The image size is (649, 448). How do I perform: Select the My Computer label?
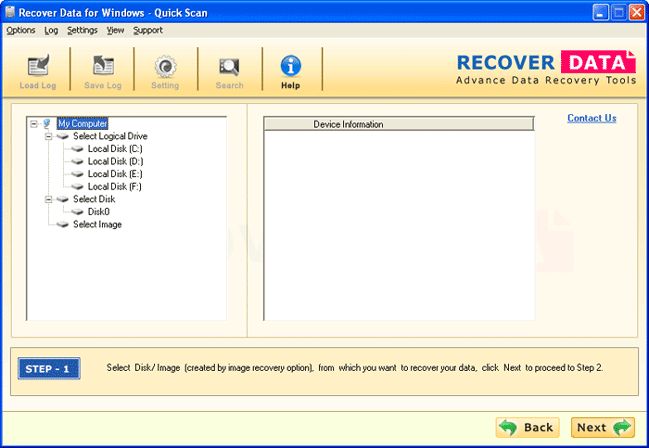(82, 123)
